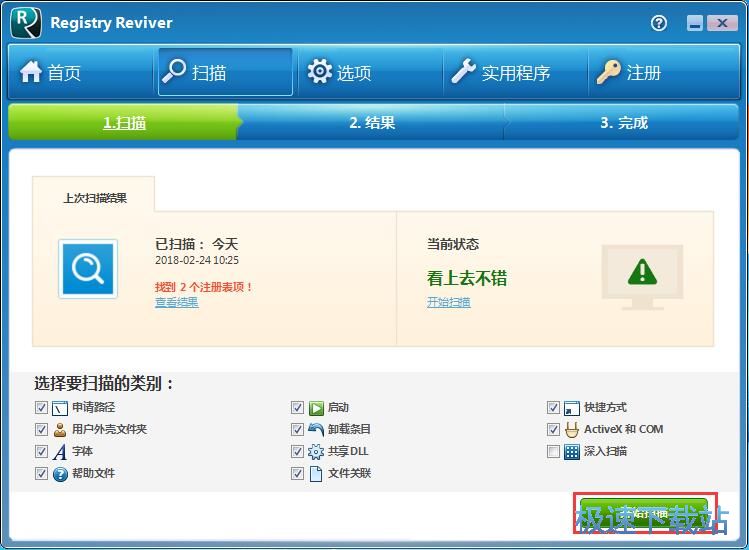
Task: Click the 申请路径 category icon
Action: [x=60, y=408]
